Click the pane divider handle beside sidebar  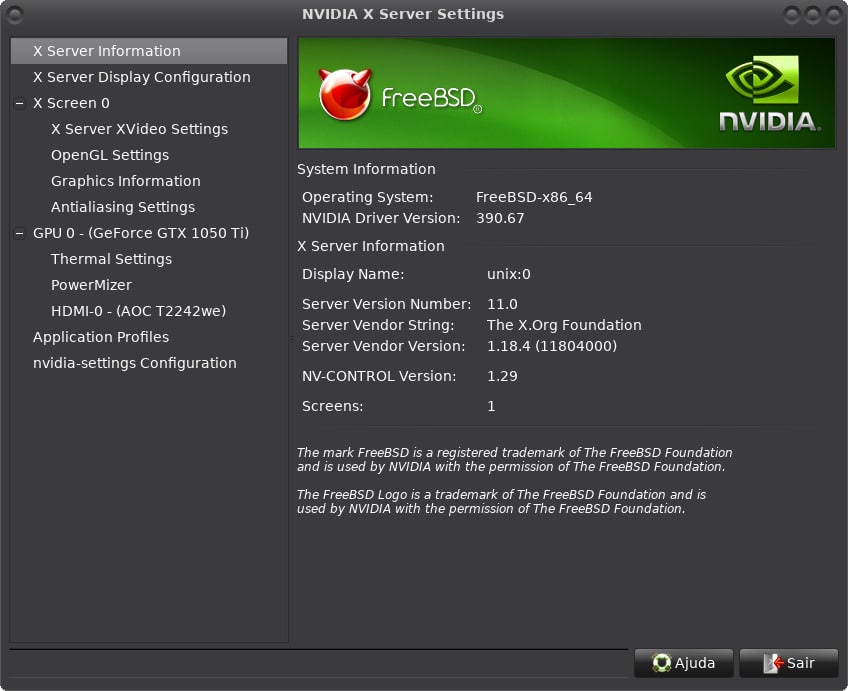pos(292,340)
